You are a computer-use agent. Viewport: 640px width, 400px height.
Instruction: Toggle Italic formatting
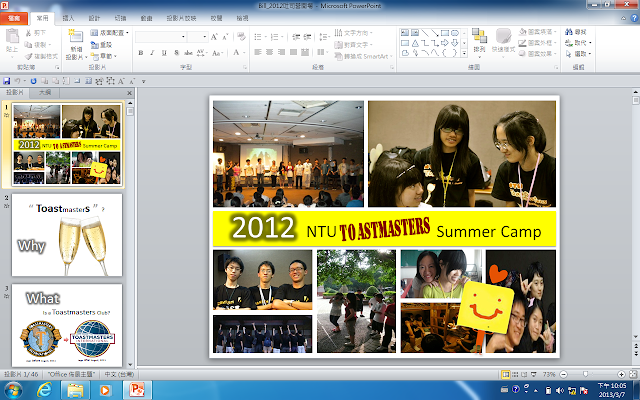pos(152,53)
